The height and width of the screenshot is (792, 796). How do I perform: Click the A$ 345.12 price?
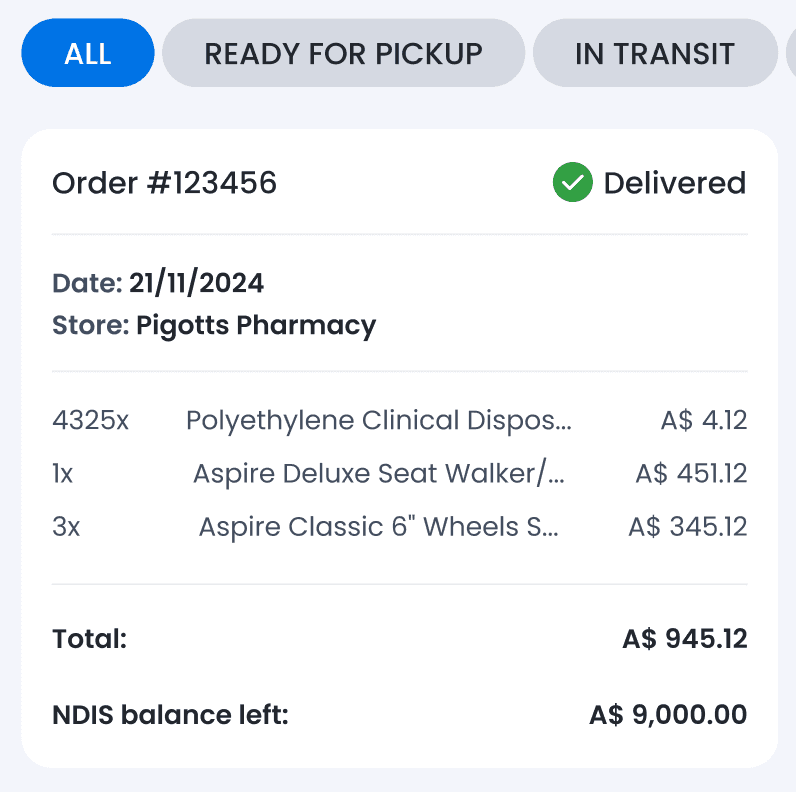tap(688, 526)
